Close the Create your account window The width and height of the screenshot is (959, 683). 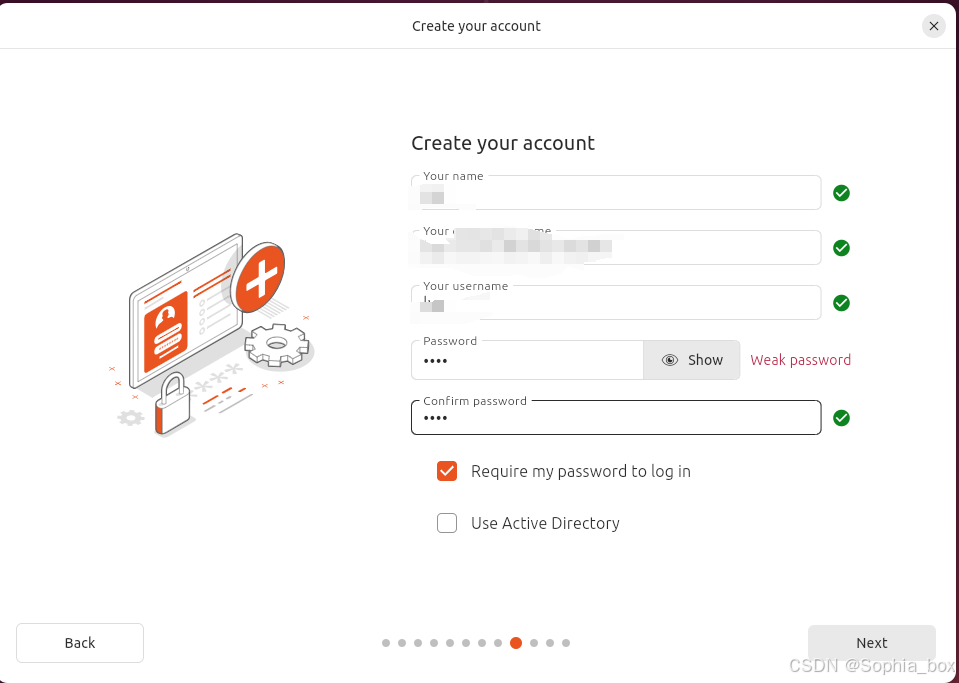933,26
